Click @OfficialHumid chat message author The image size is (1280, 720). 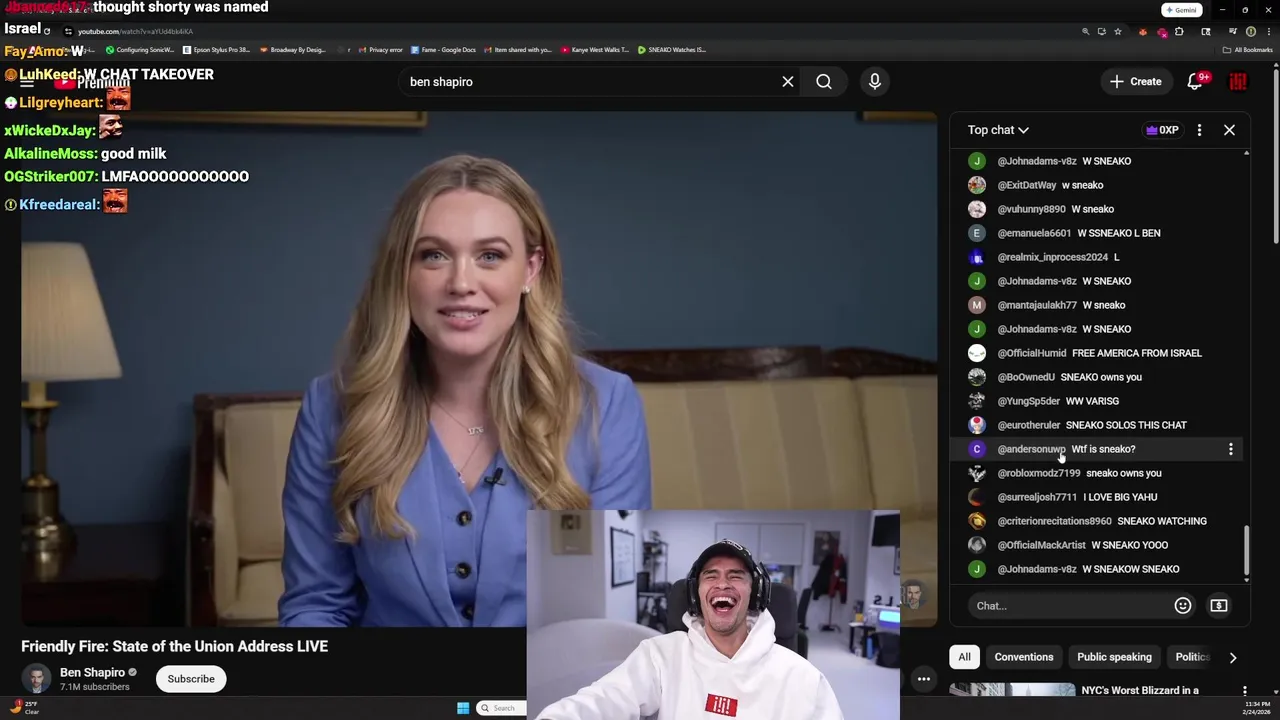pyautogui.click(x=1032, y=353)
